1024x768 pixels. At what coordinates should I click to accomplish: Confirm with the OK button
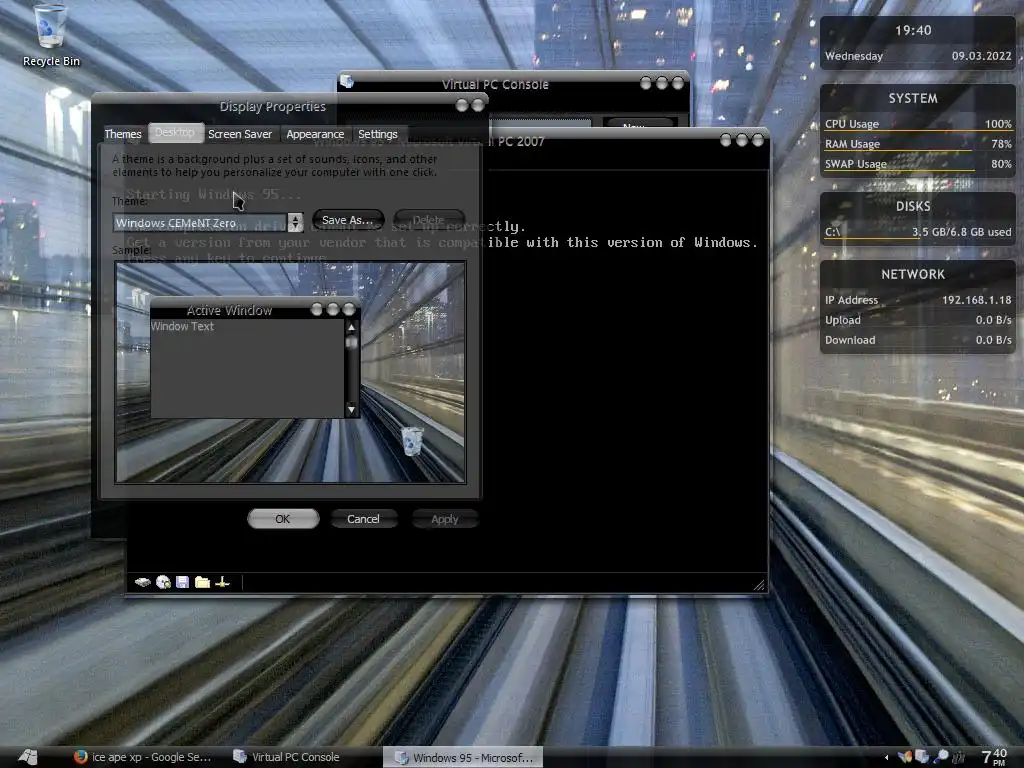tap(283, 519)
